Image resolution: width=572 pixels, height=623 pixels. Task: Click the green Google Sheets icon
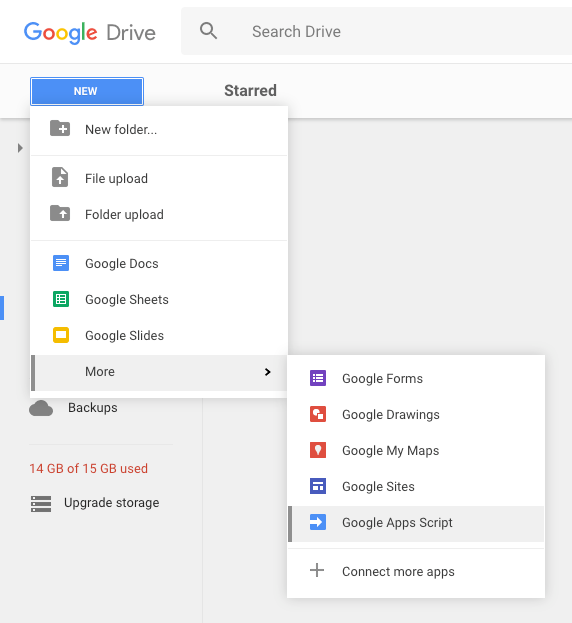coord(61,299)
